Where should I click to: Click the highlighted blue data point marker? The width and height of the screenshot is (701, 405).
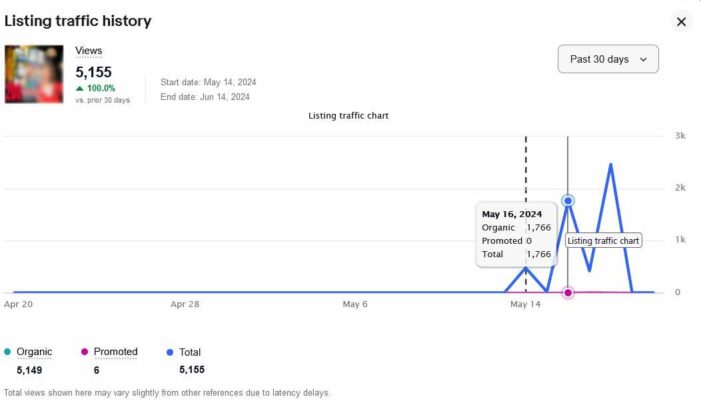coord(568,201)
